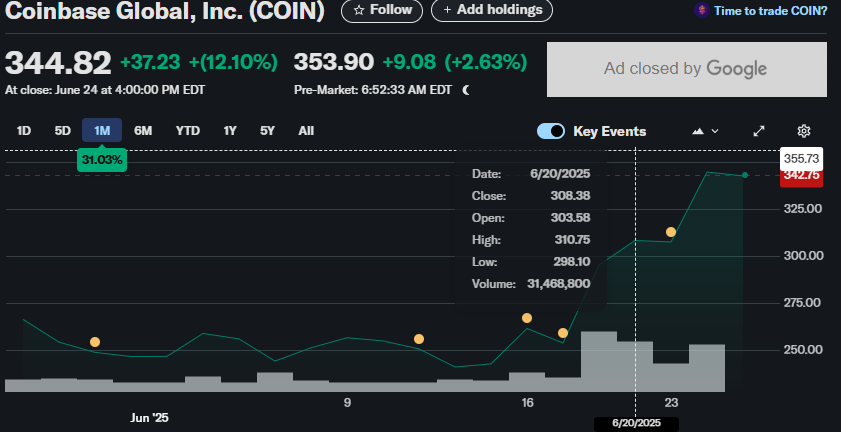Select YTD time range
This screenshot has width=841, height=432.
(188, 130)
